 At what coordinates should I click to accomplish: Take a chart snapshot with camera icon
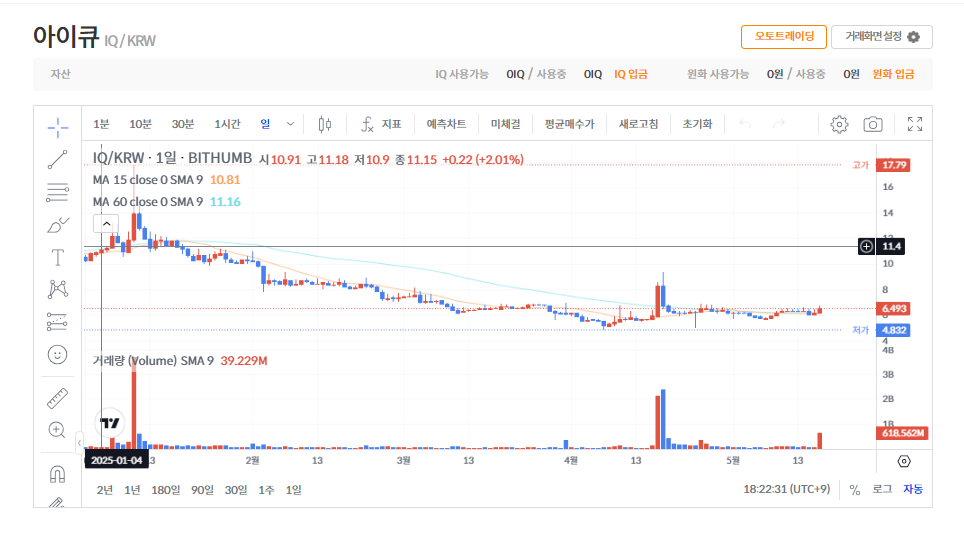[873, 124]
